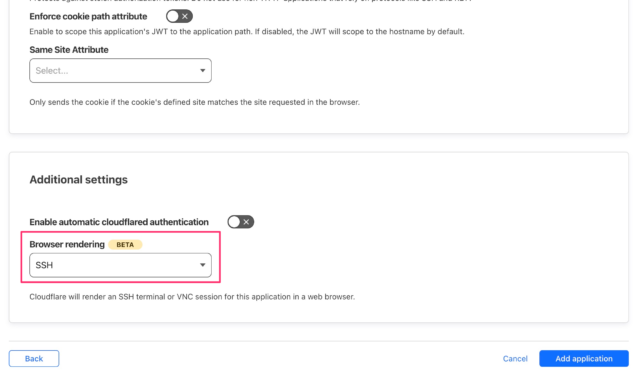Click the Same Site Attribute dropdown arrow

pyautogui.click(x=202, y=71)
